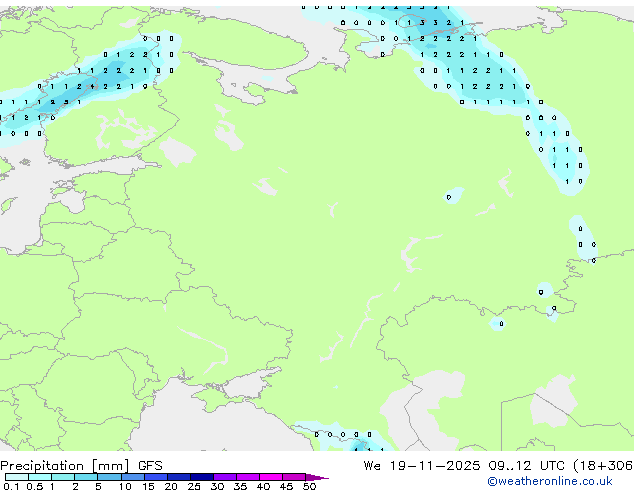Pick the 20–25 mm legend color
The image size is (634, 490).
pos(179,477)
